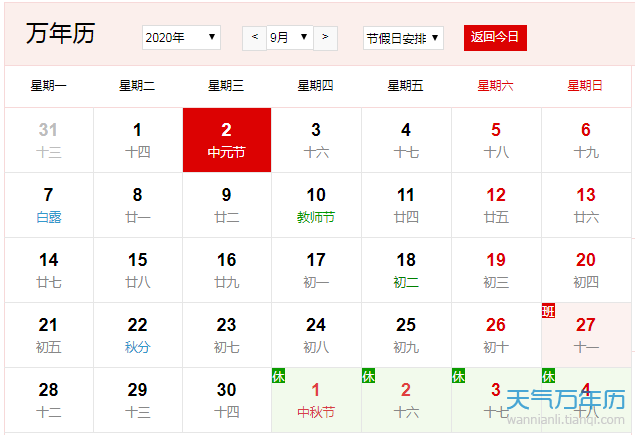The height and width of the screenshot is (435, 635).
Task: Go to previous month with < arrow
Action: pyautogui.click(x=254, y=38)
